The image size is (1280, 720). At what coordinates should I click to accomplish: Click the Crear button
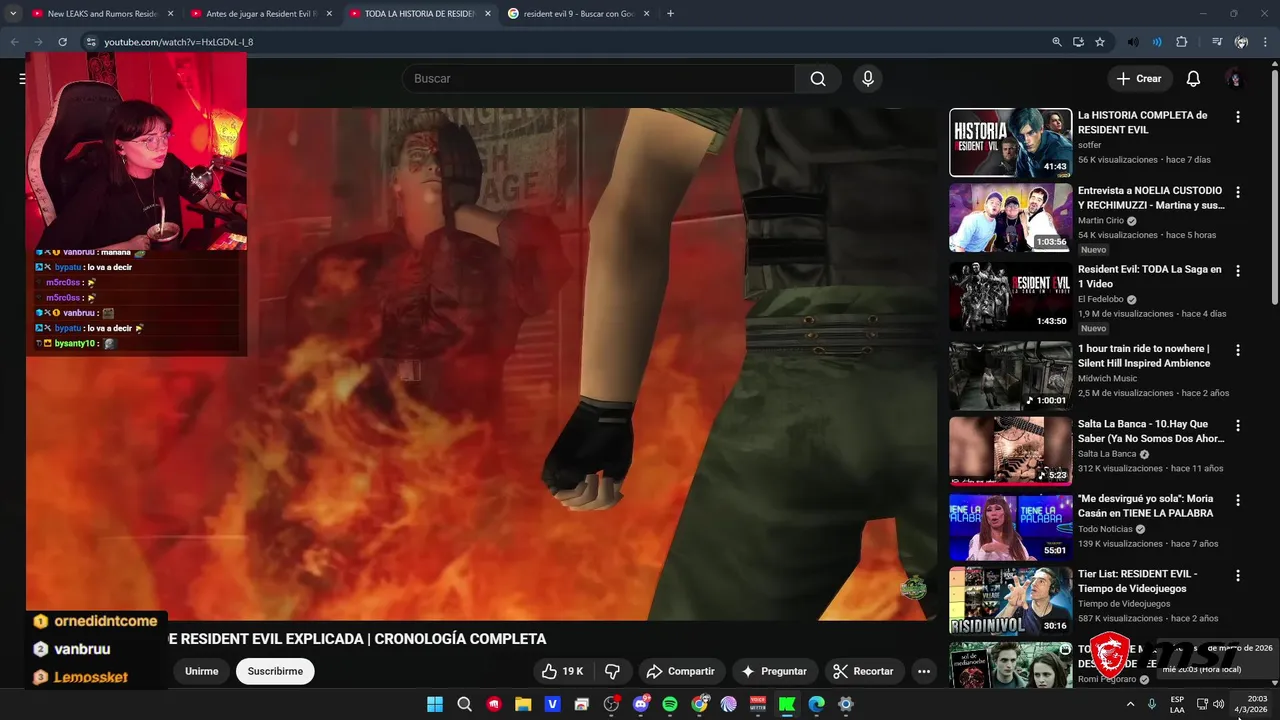1139,79
